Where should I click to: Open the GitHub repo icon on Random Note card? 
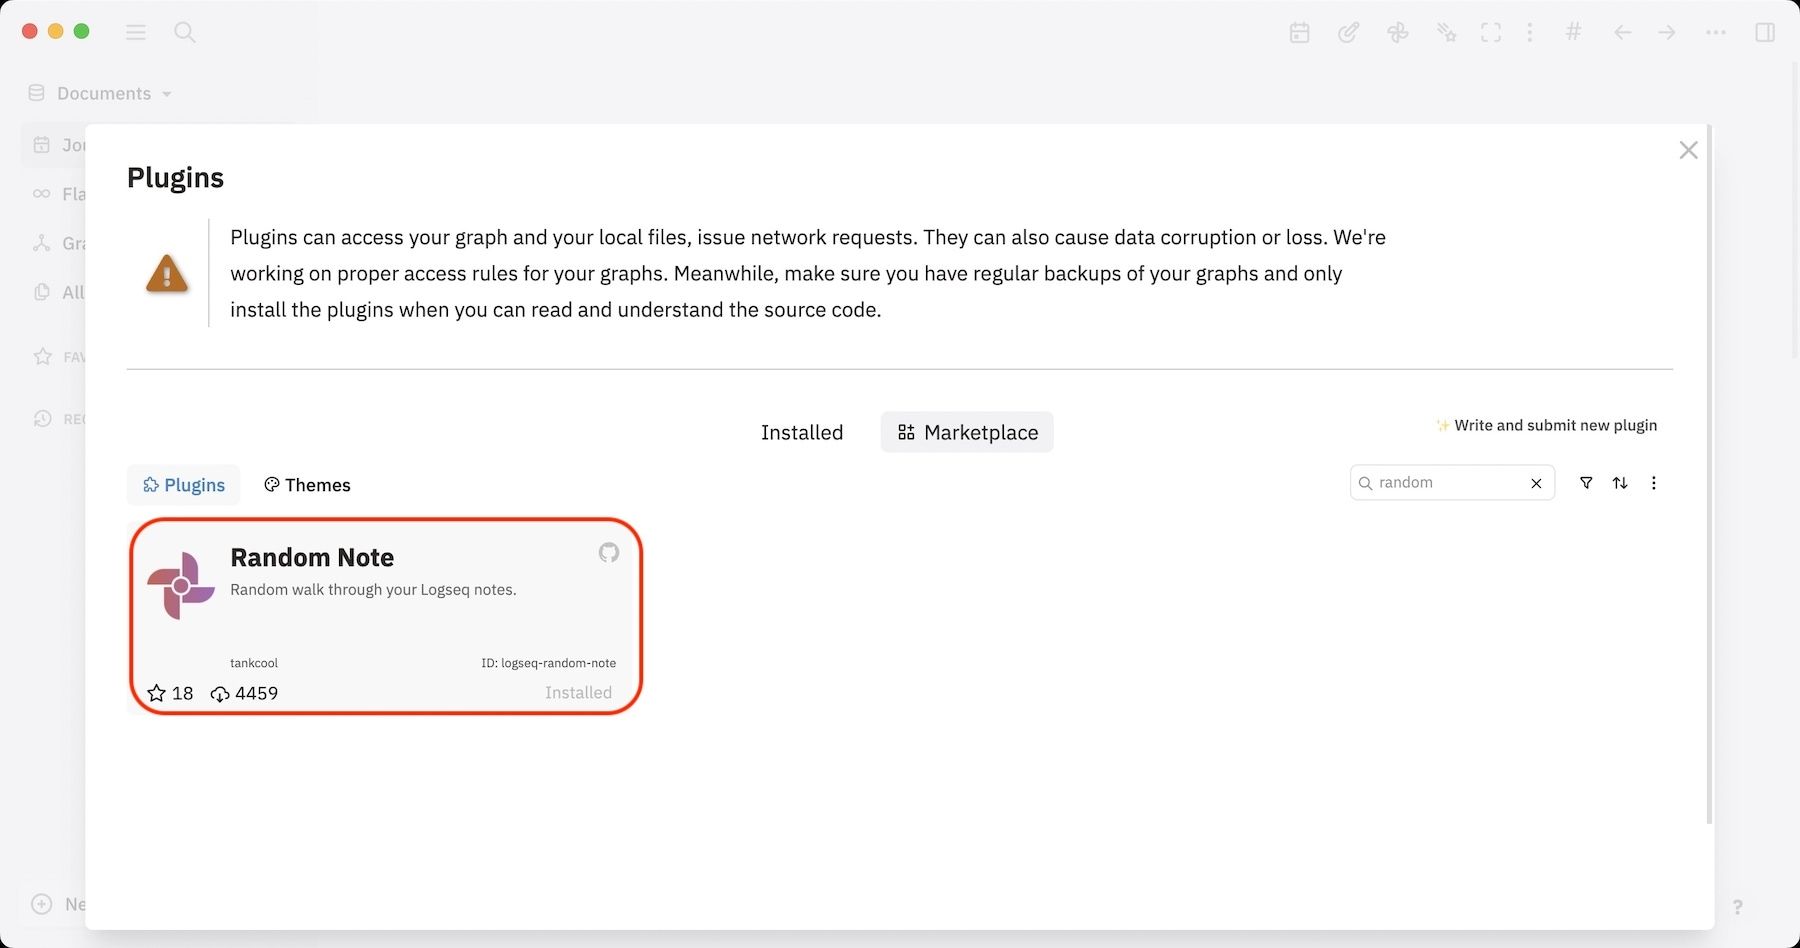pyautogui.click(x=608, y=553)
